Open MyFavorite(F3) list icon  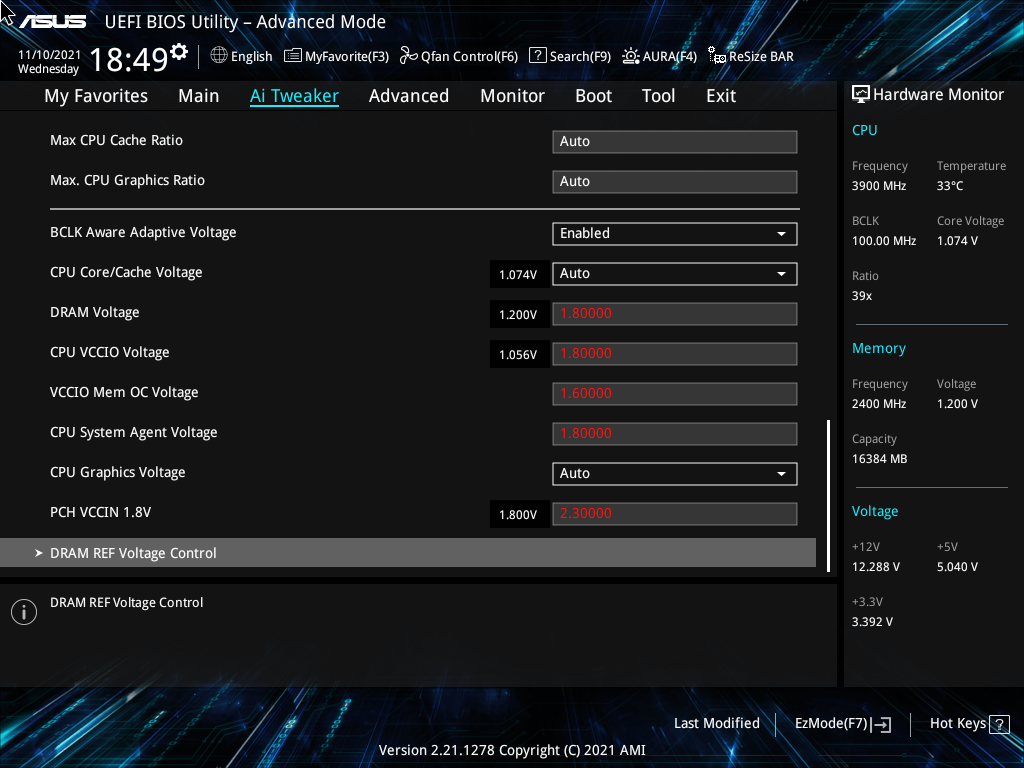pos(293,56)
